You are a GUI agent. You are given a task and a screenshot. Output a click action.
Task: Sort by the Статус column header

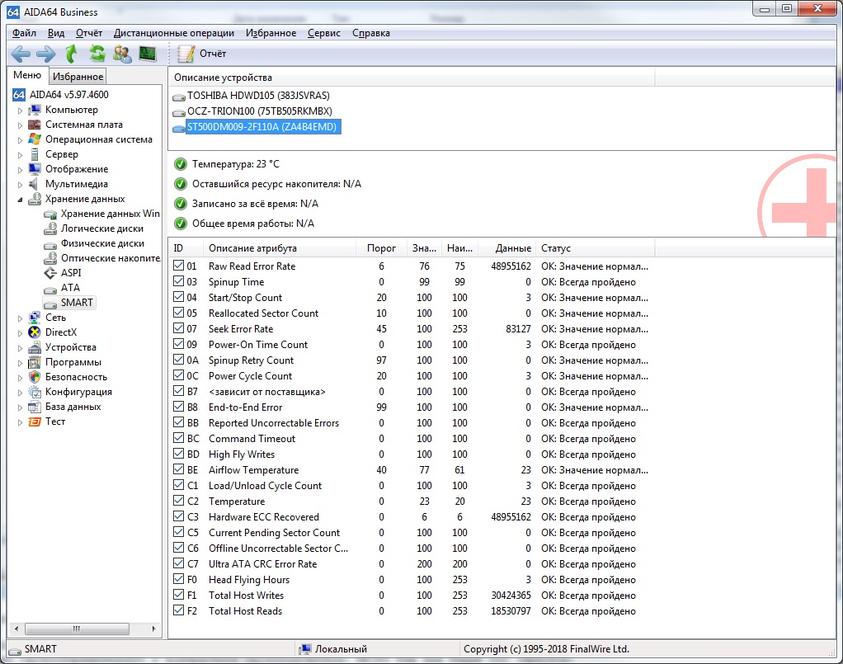click(x=596, y=248)
